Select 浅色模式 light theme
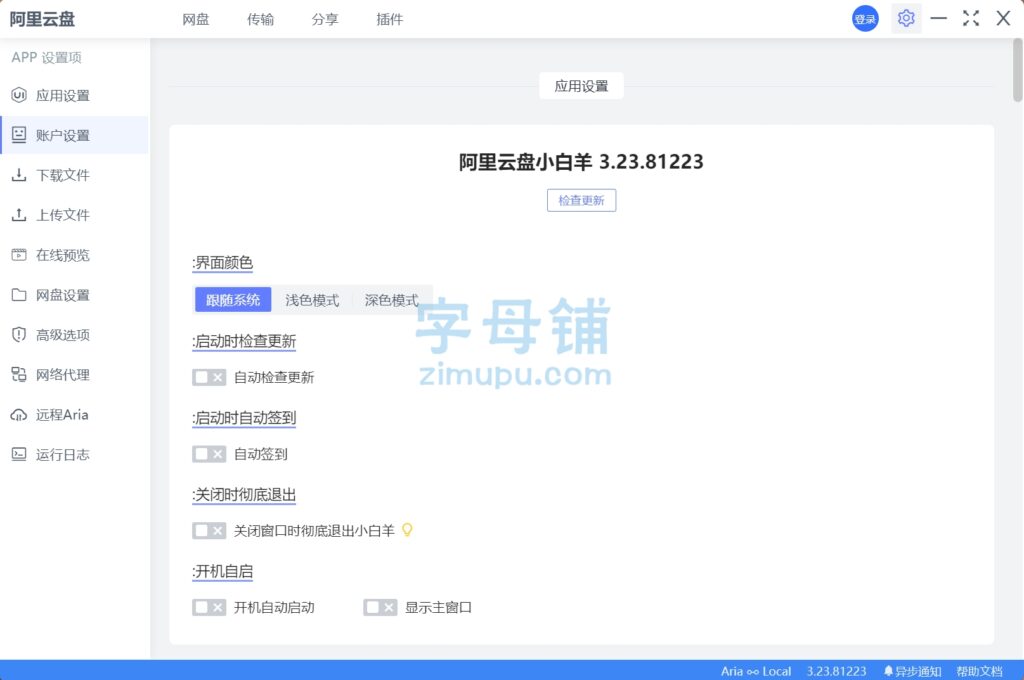Image resolution: width=1024 pixels, height=680 pixels. (312, 300)
